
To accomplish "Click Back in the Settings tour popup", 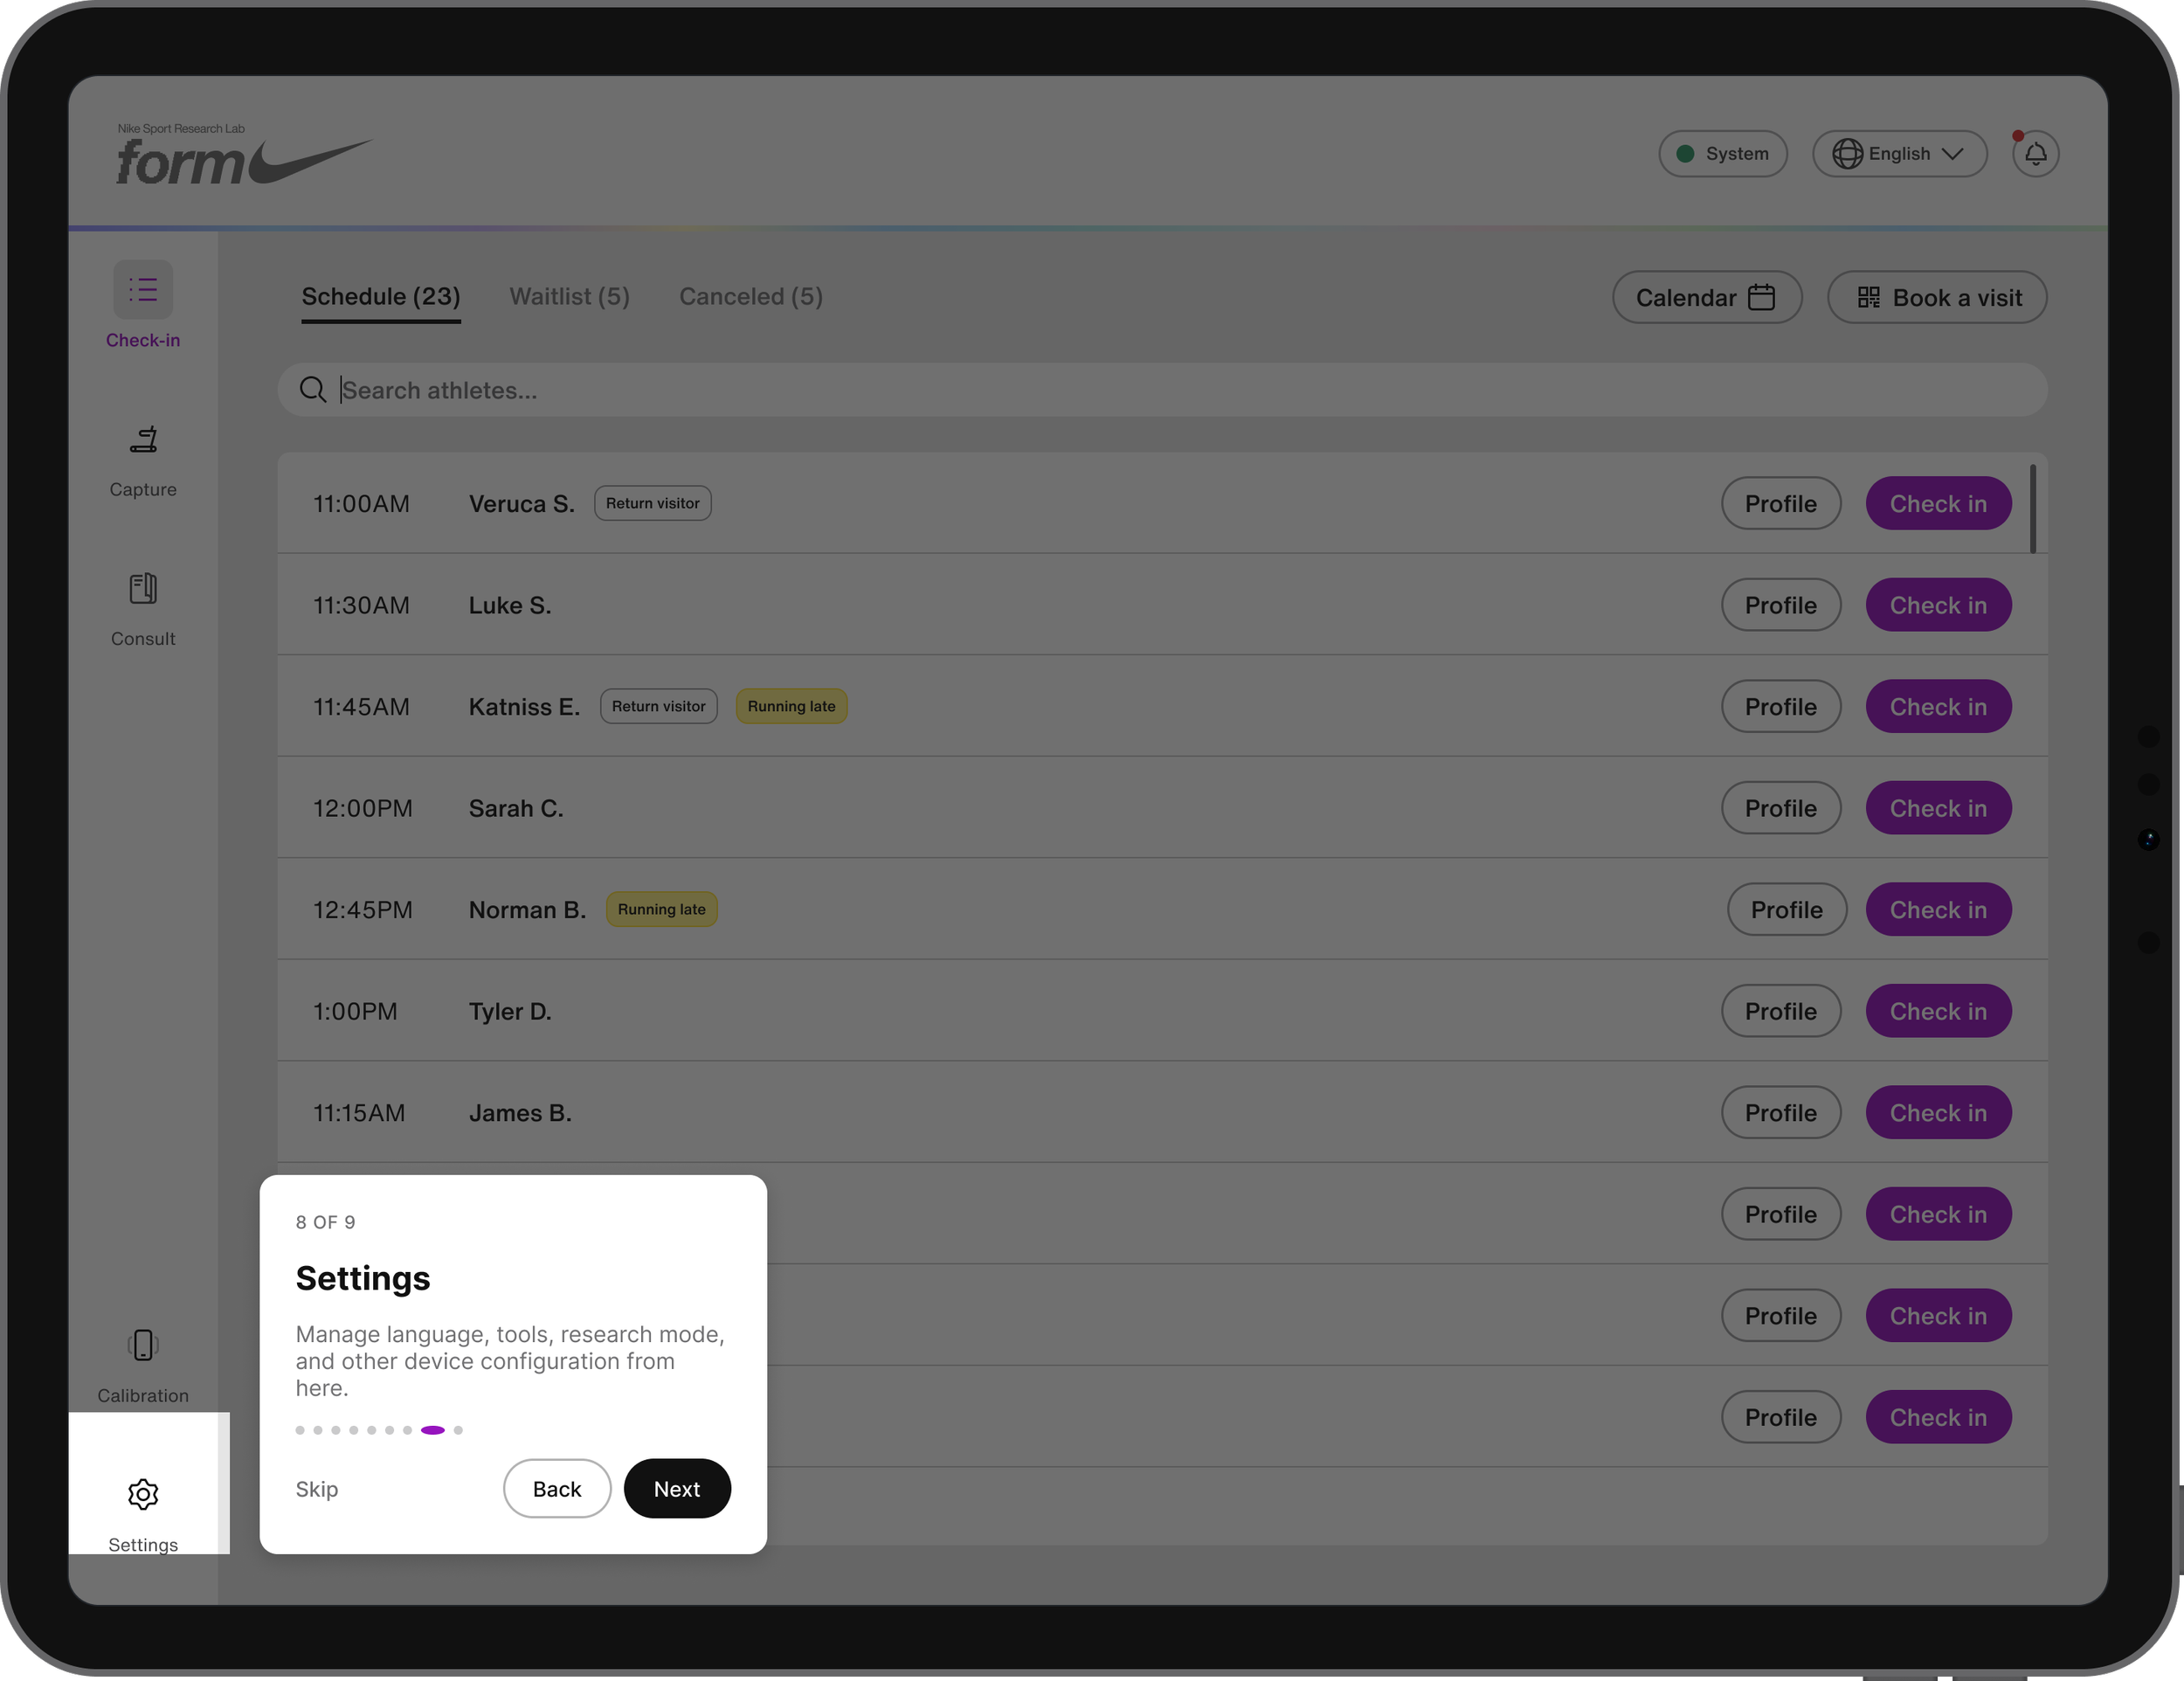I will 557,1488.
